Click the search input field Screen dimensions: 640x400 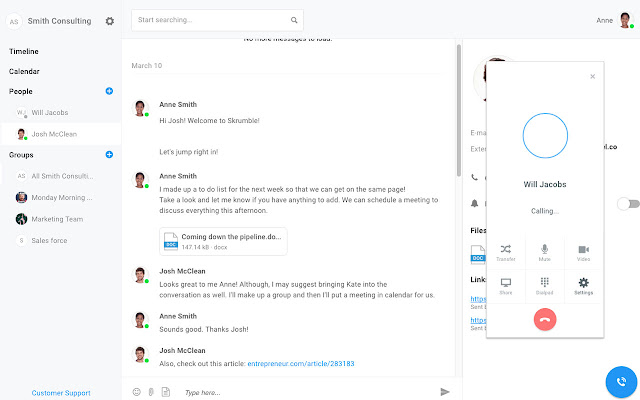[210, 19]
